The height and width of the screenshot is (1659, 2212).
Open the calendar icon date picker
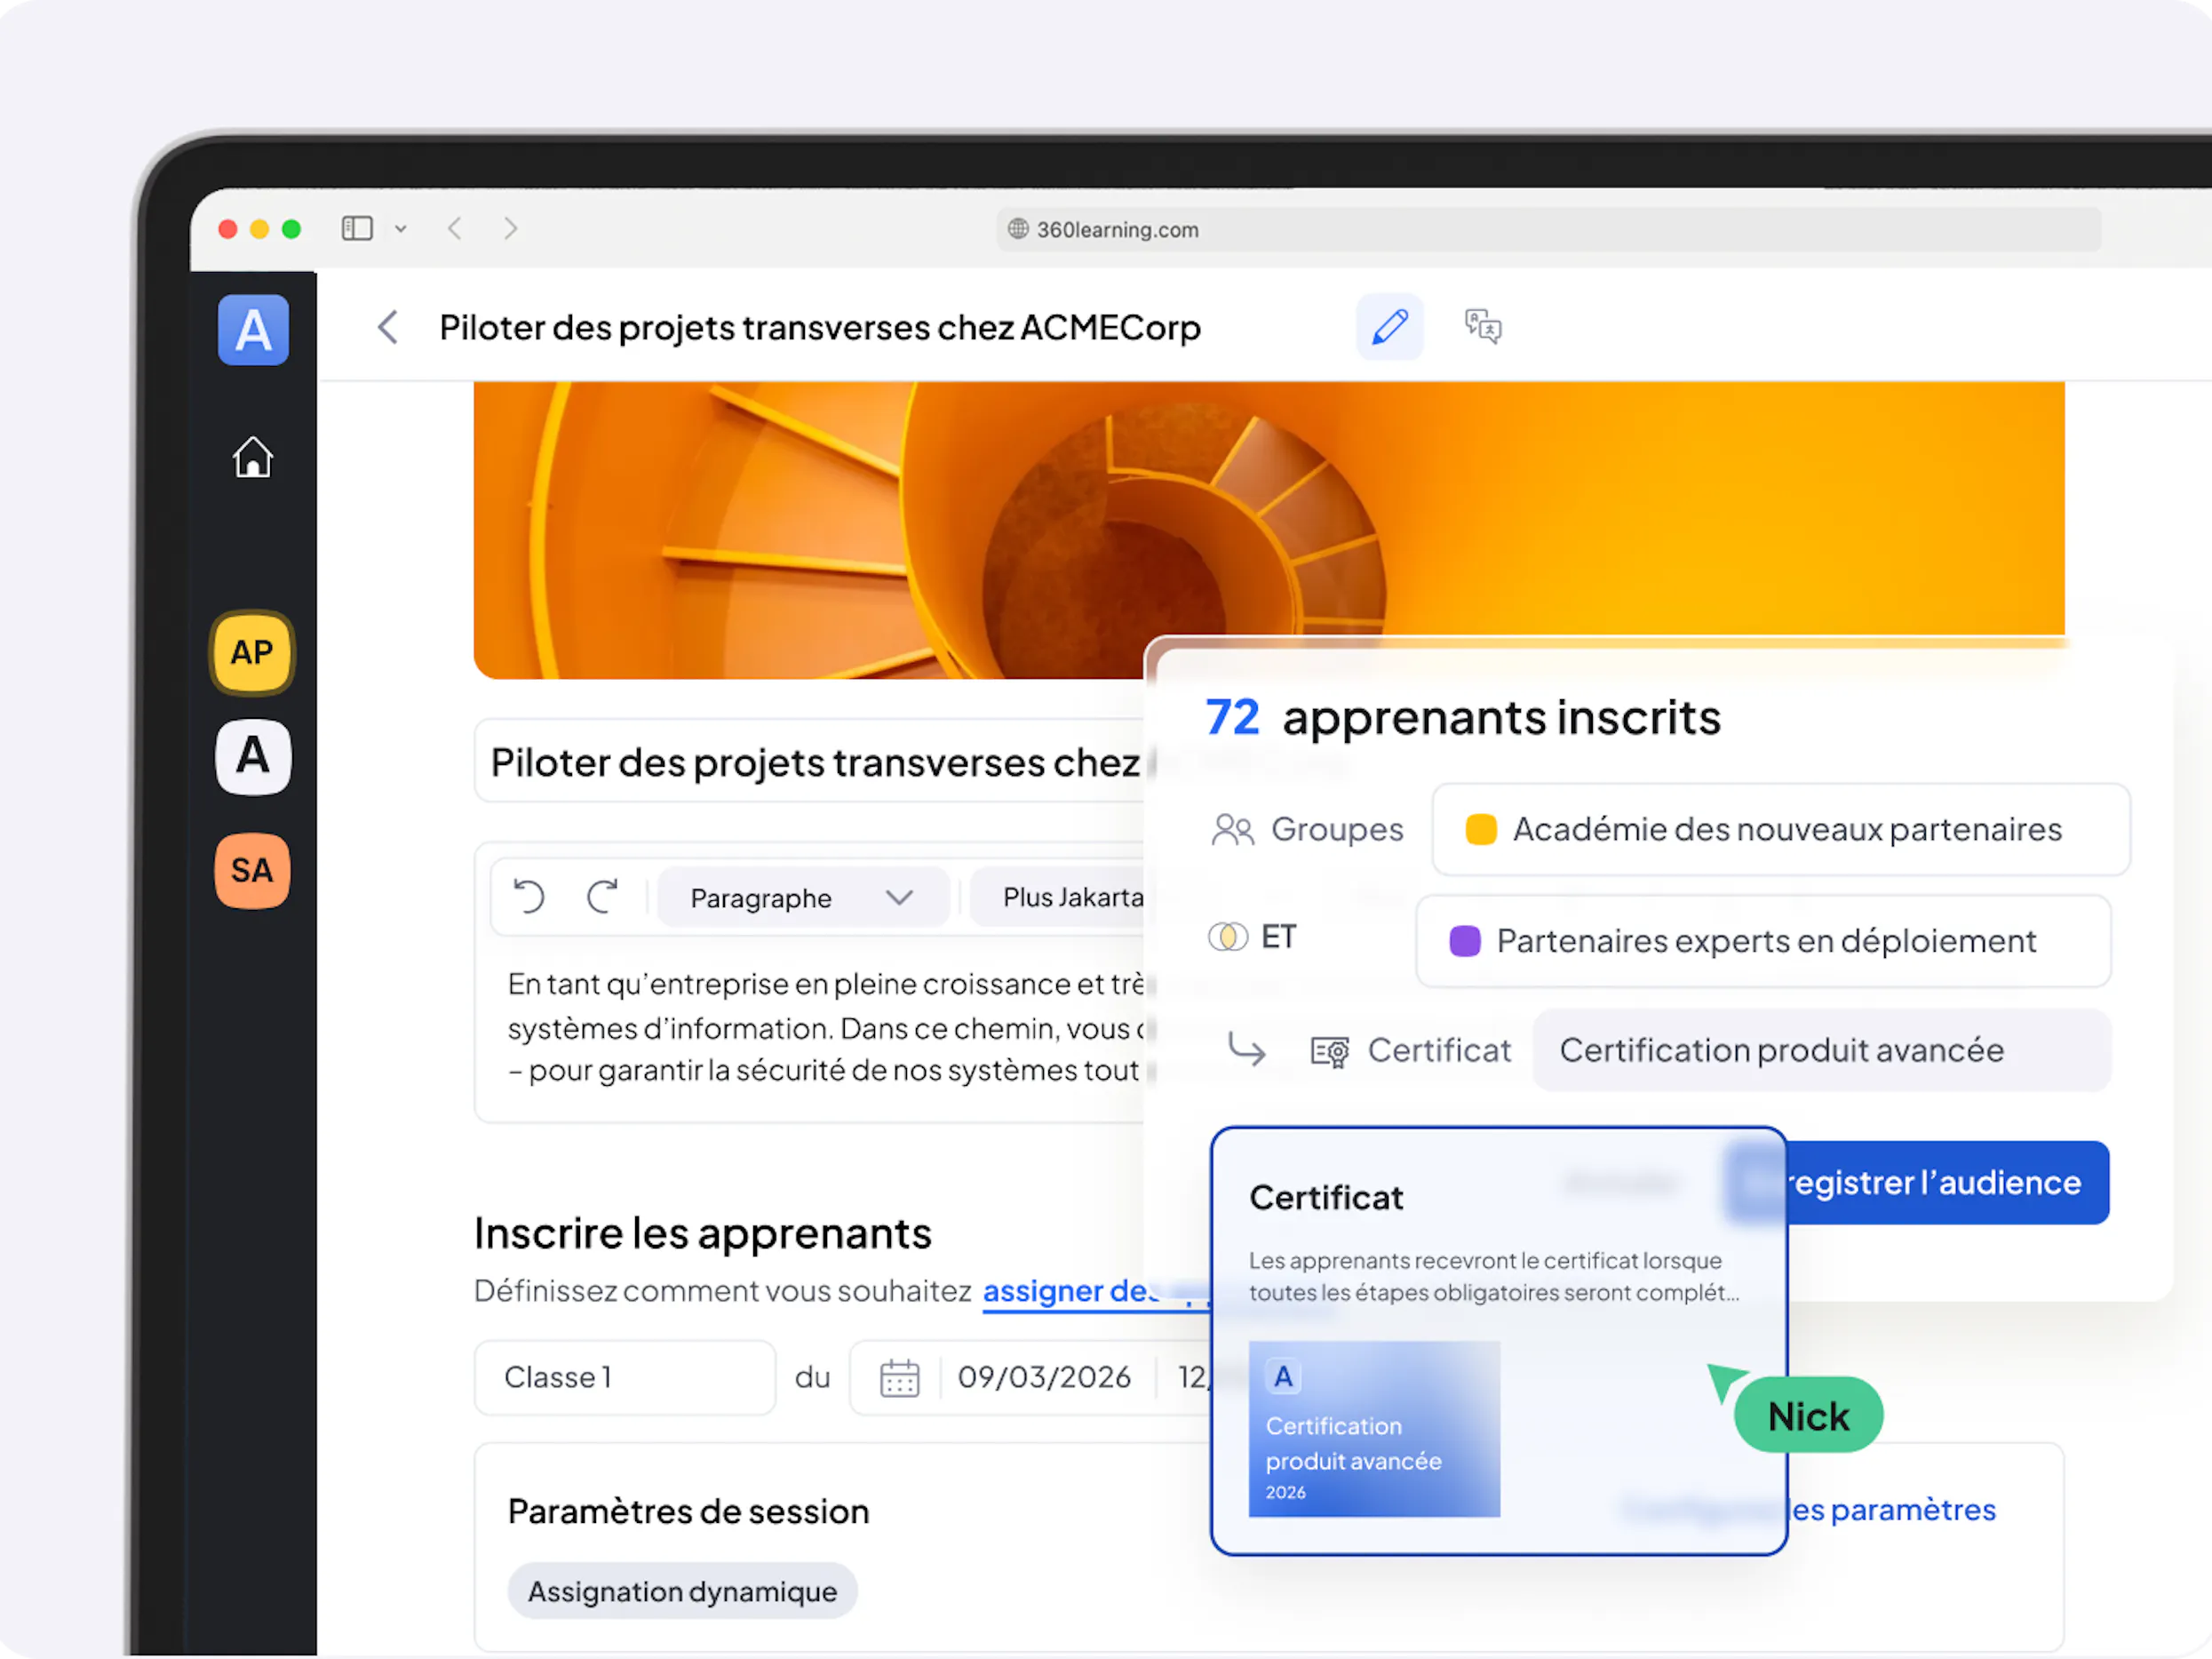coord(899,1377)
